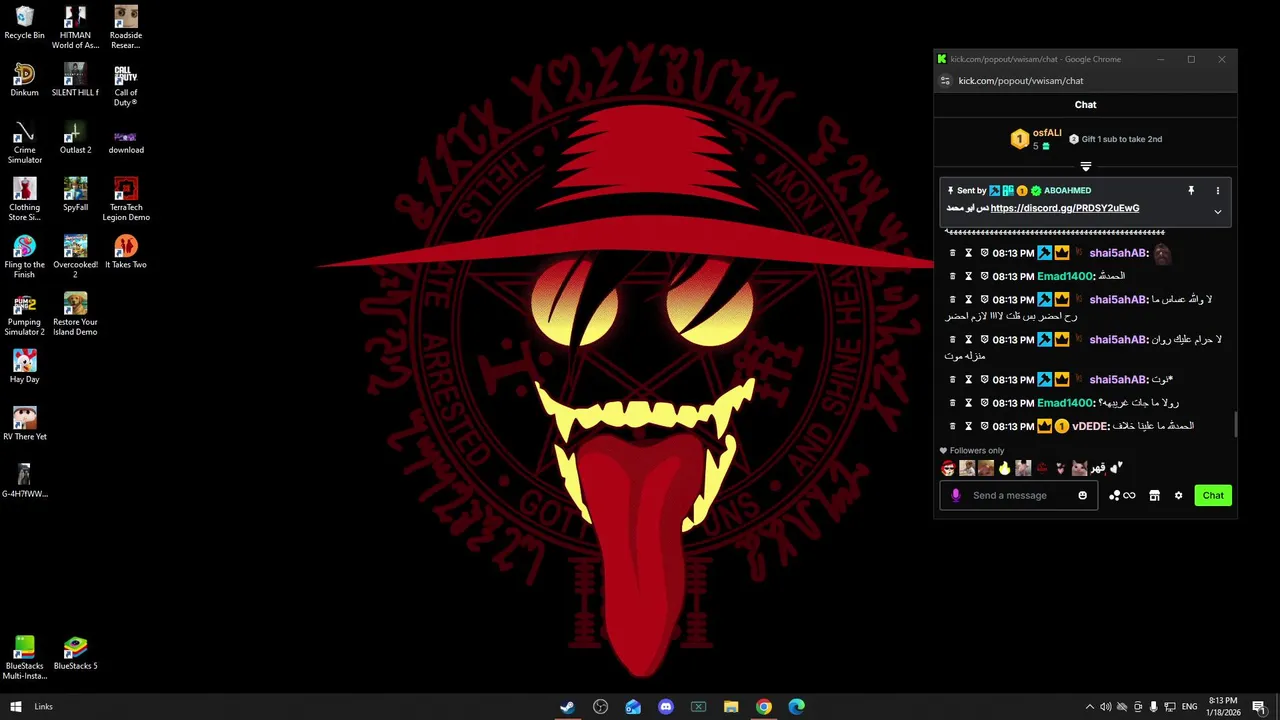The height and width of the screenshot is (720, 1280).
Task: Open Recycle Bin desktop icon
Action: pos(25,22)
